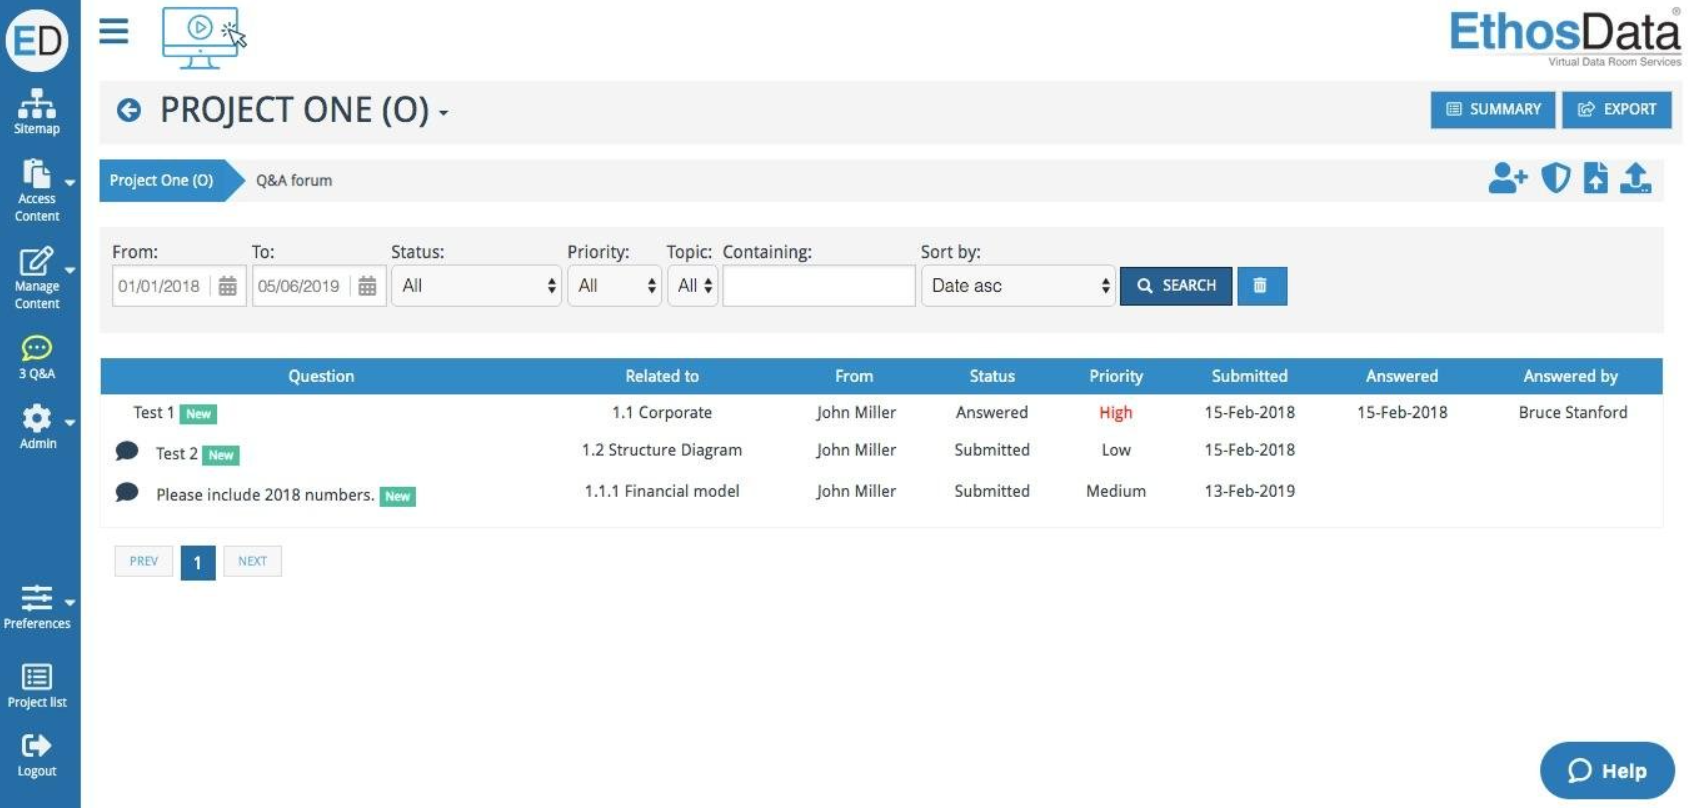Click the back arrow beside Project One
This screenshot has height=808, width=1697.
click(x=129, y=110)
